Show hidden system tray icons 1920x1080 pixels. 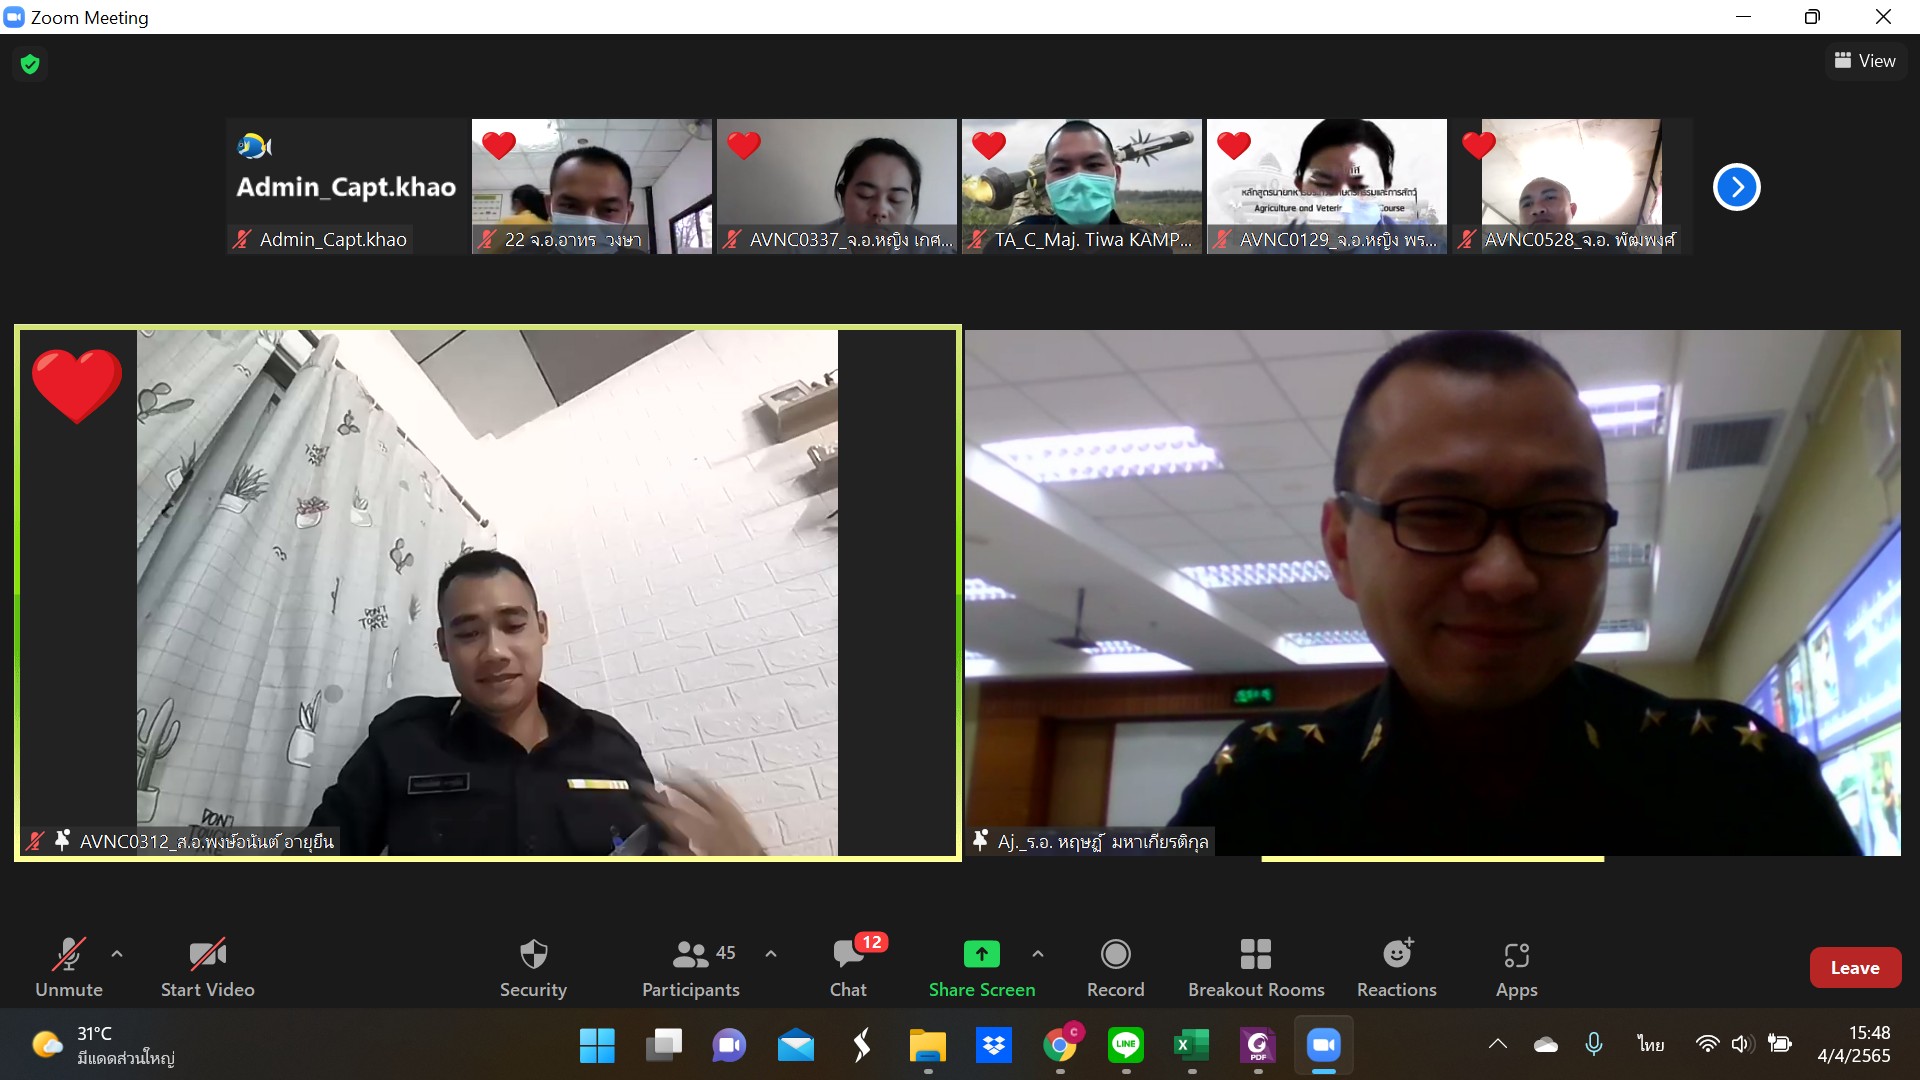(x=1497, y=1044)
